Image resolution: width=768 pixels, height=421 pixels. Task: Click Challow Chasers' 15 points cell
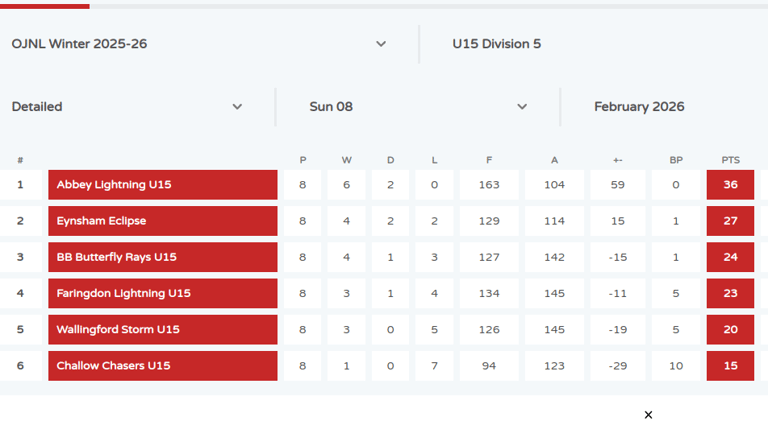click(730, 366)
